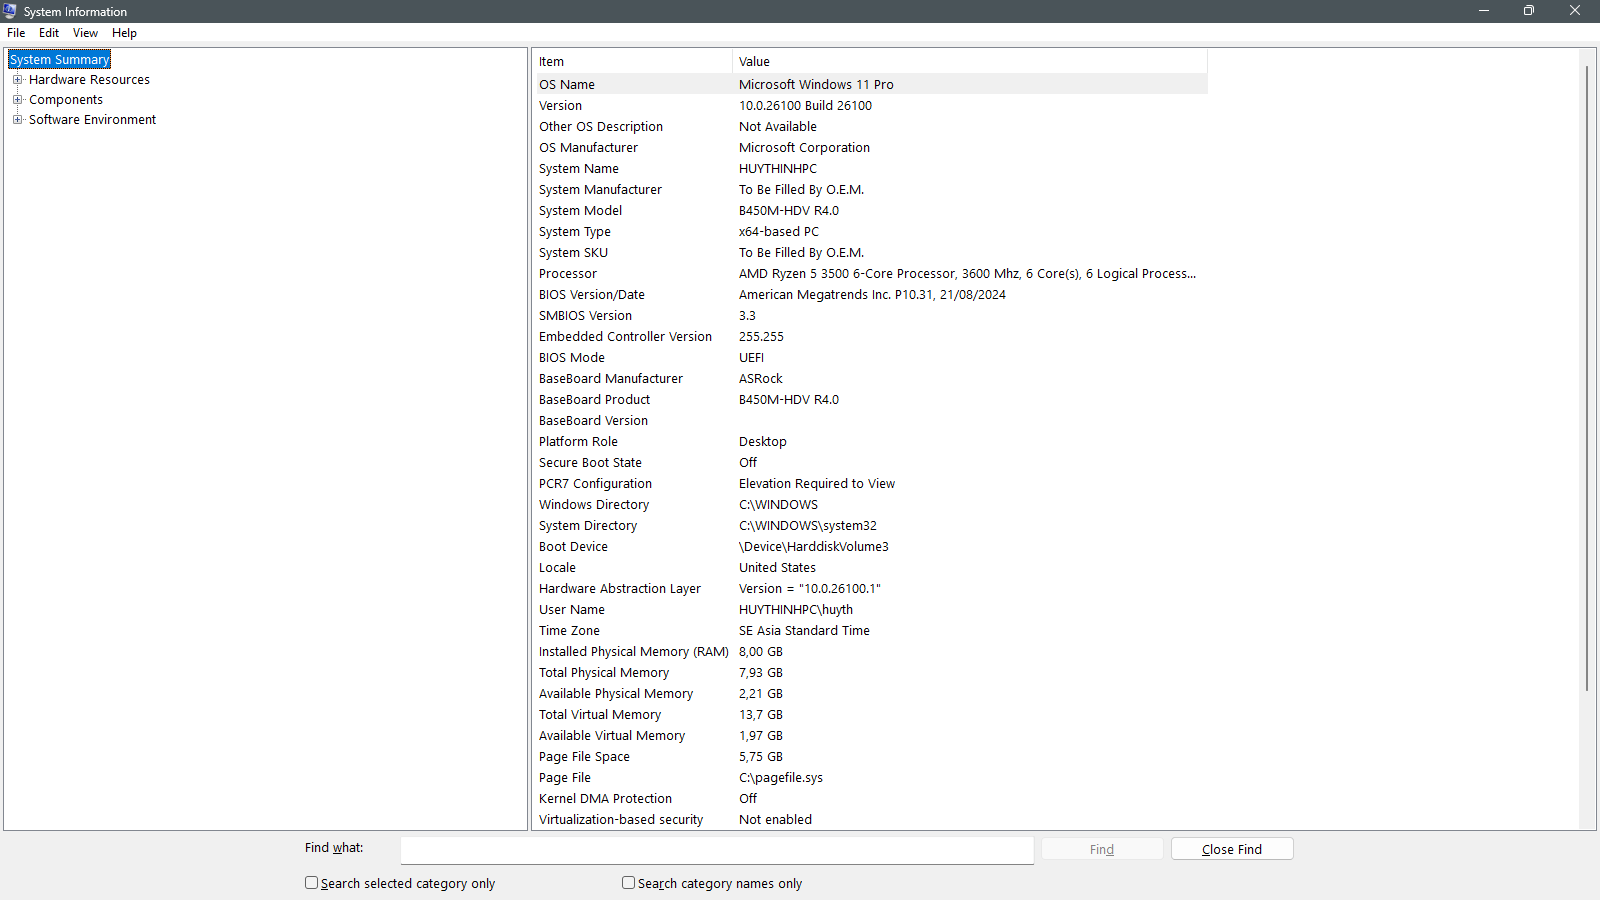Select the Installed Physical Memory (RAM) row

pos(870,652)
